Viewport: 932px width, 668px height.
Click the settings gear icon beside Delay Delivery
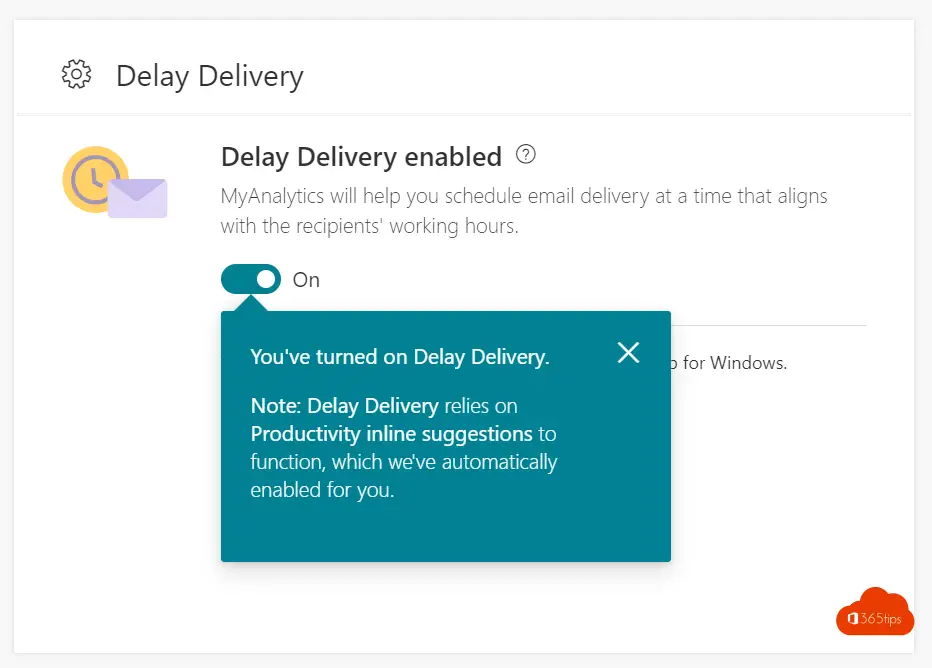coord(77,74)
